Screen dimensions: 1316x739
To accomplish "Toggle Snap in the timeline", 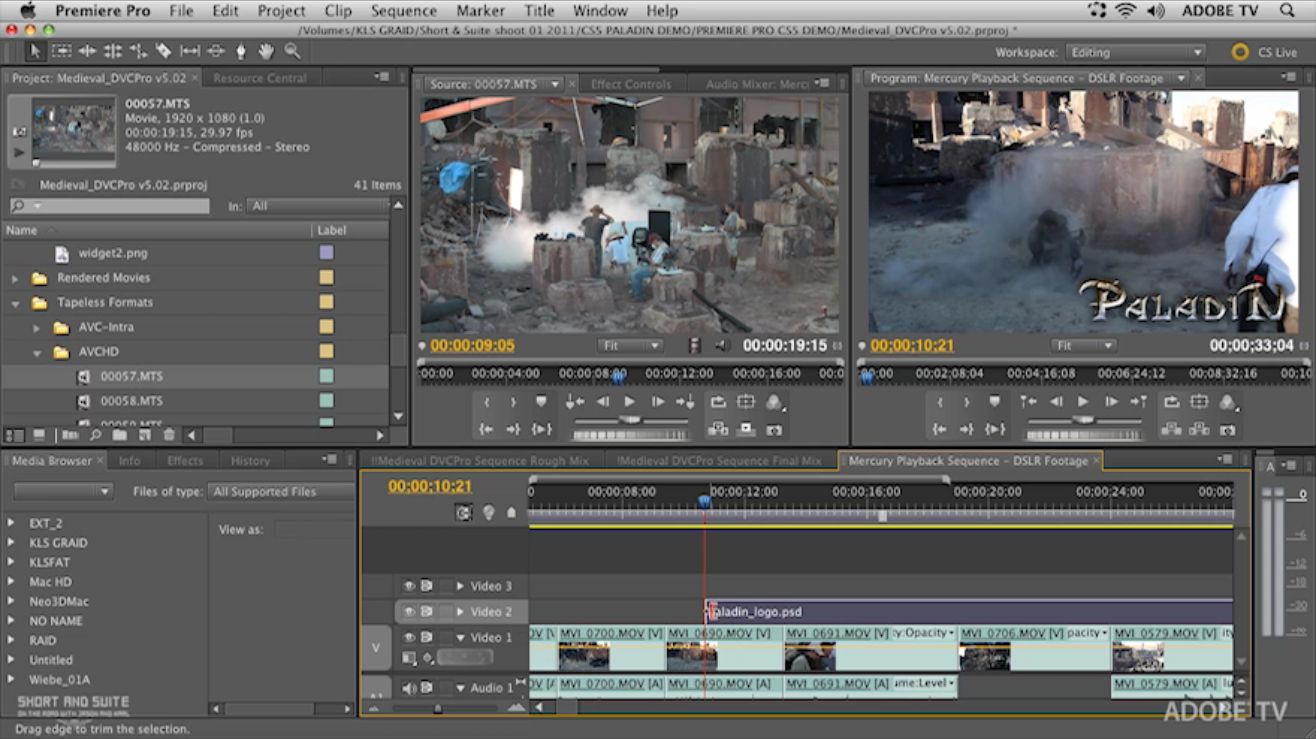I will pyautogui.click(x=464, y=512).
